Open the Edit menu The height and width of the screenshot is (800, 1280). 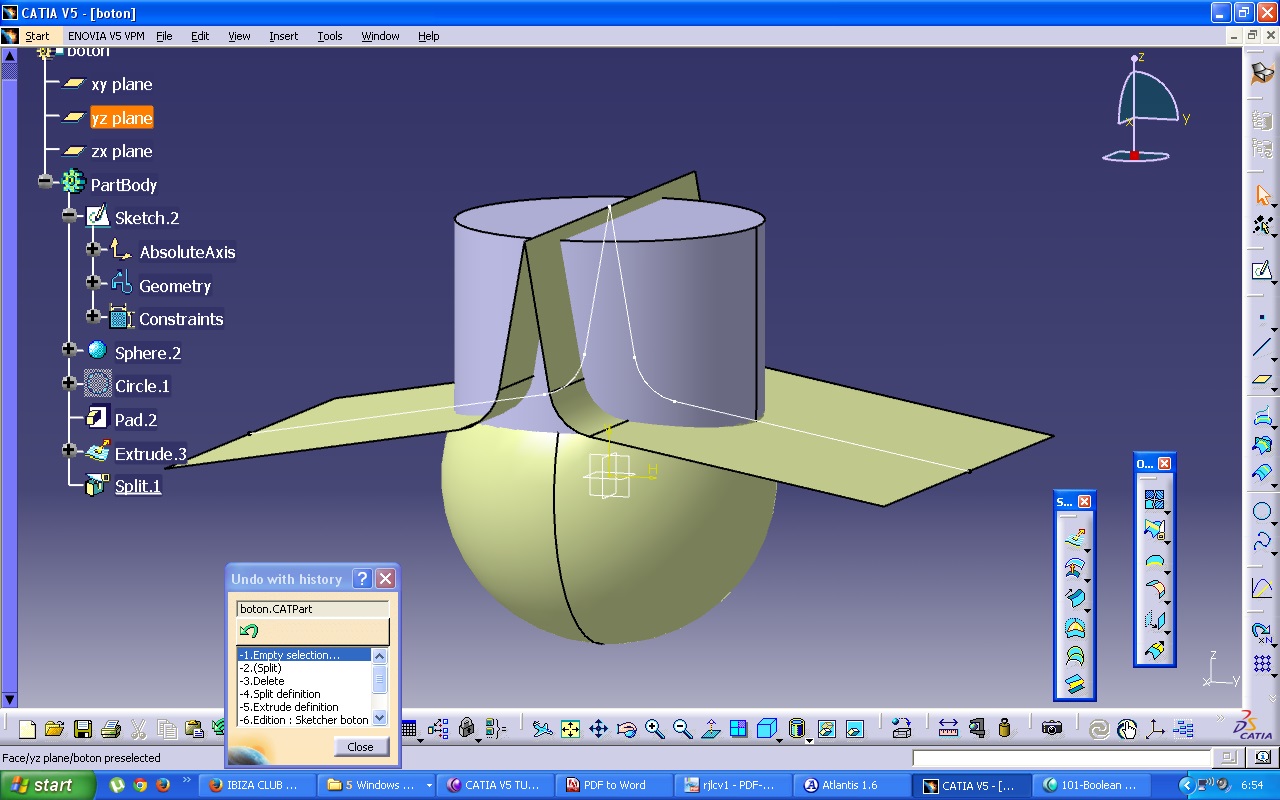[x=200, y=36]
